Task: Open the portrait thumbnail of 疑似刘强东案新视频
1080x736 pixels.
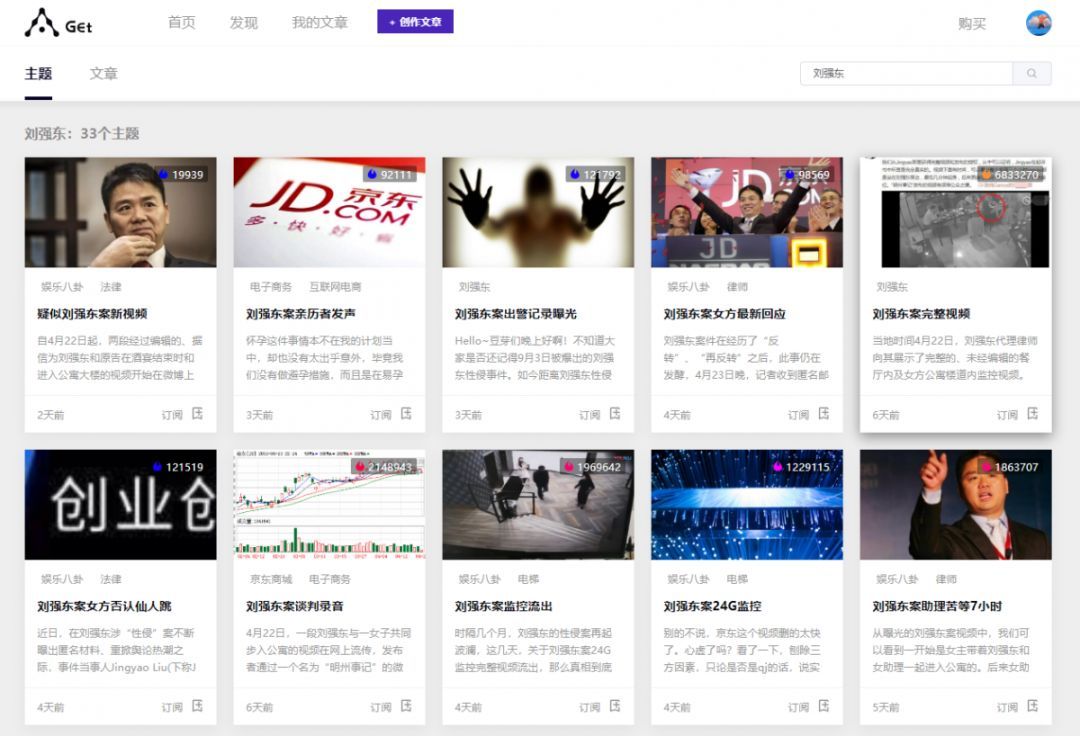Action: pyautogui.click(x=121, y=212)
